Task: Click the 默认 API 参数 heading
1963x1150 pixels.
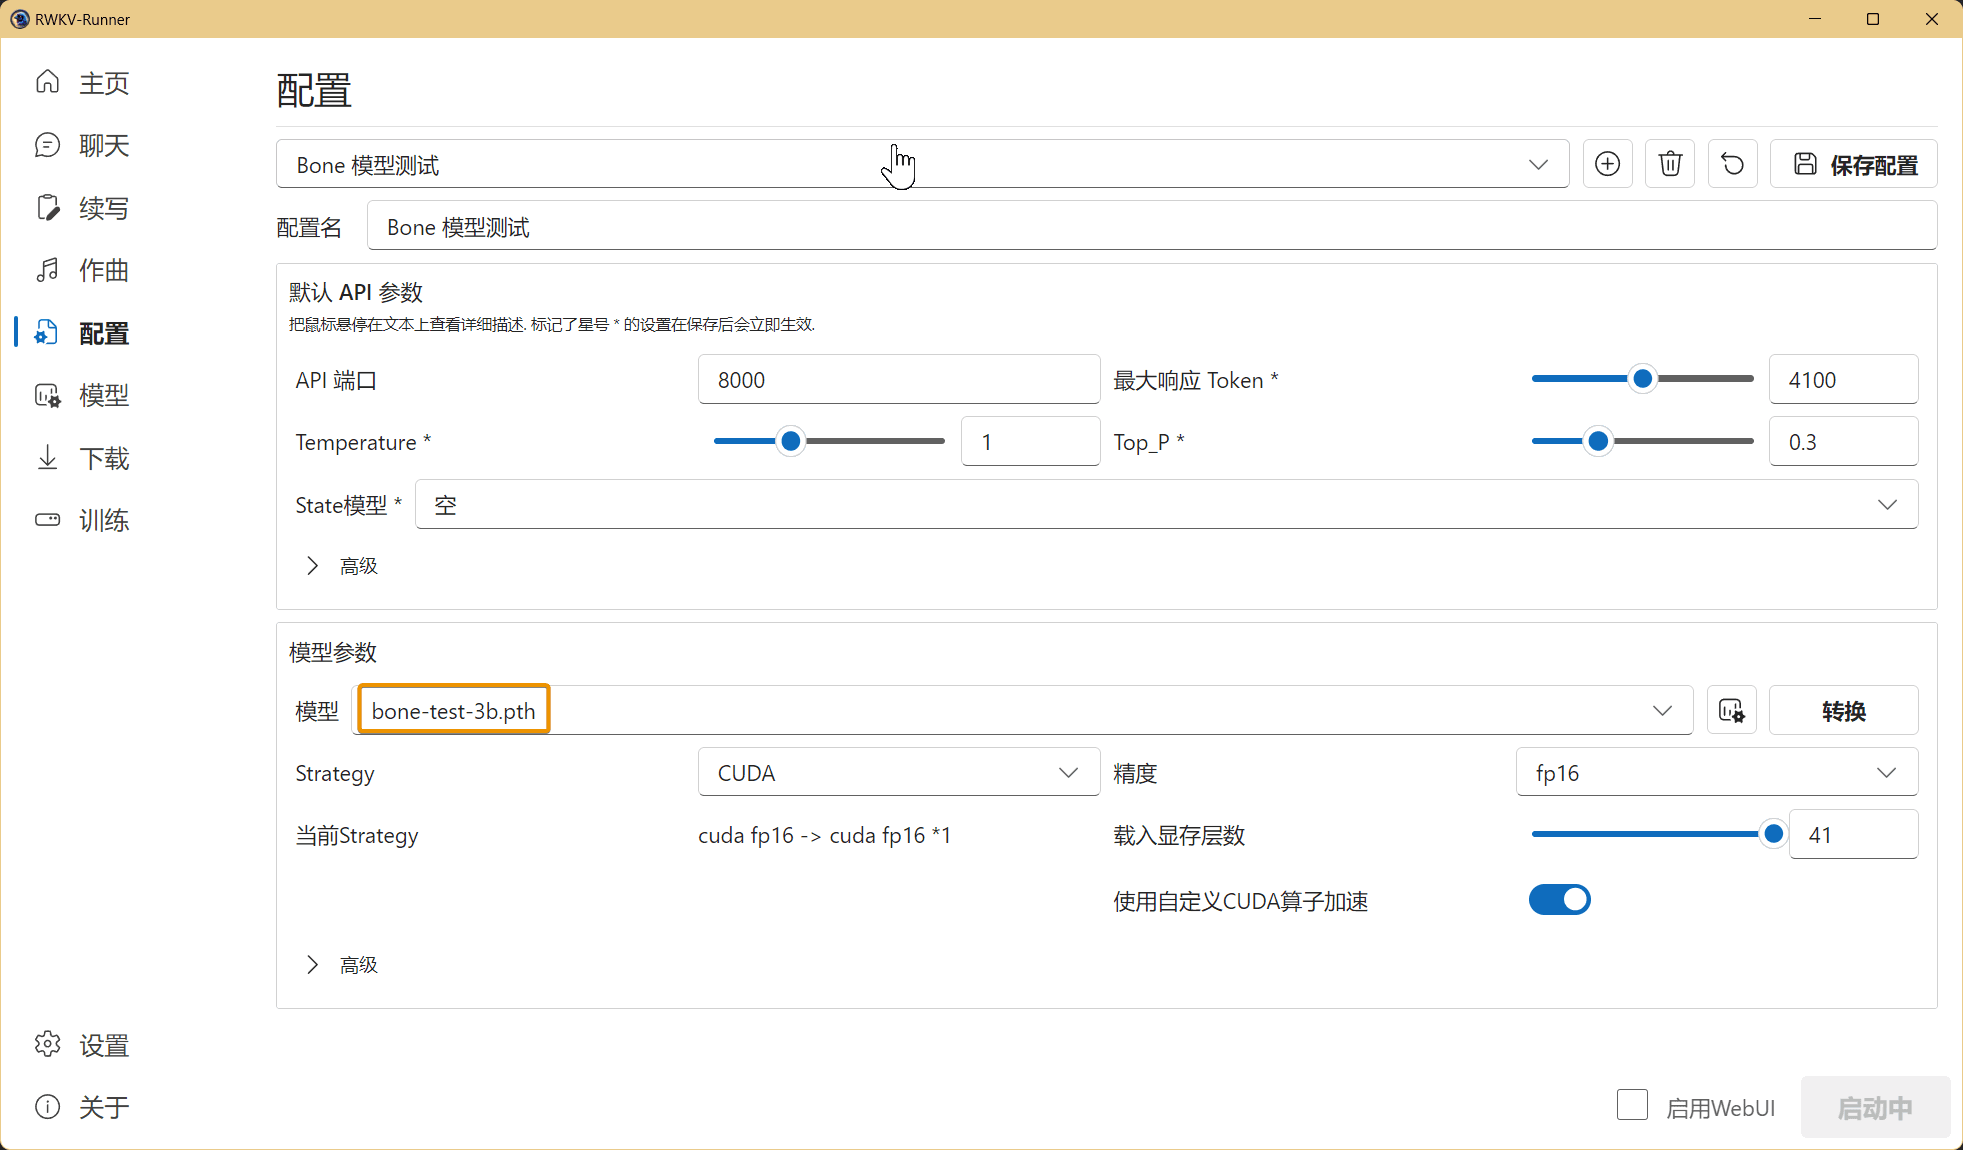Action: 356,292
